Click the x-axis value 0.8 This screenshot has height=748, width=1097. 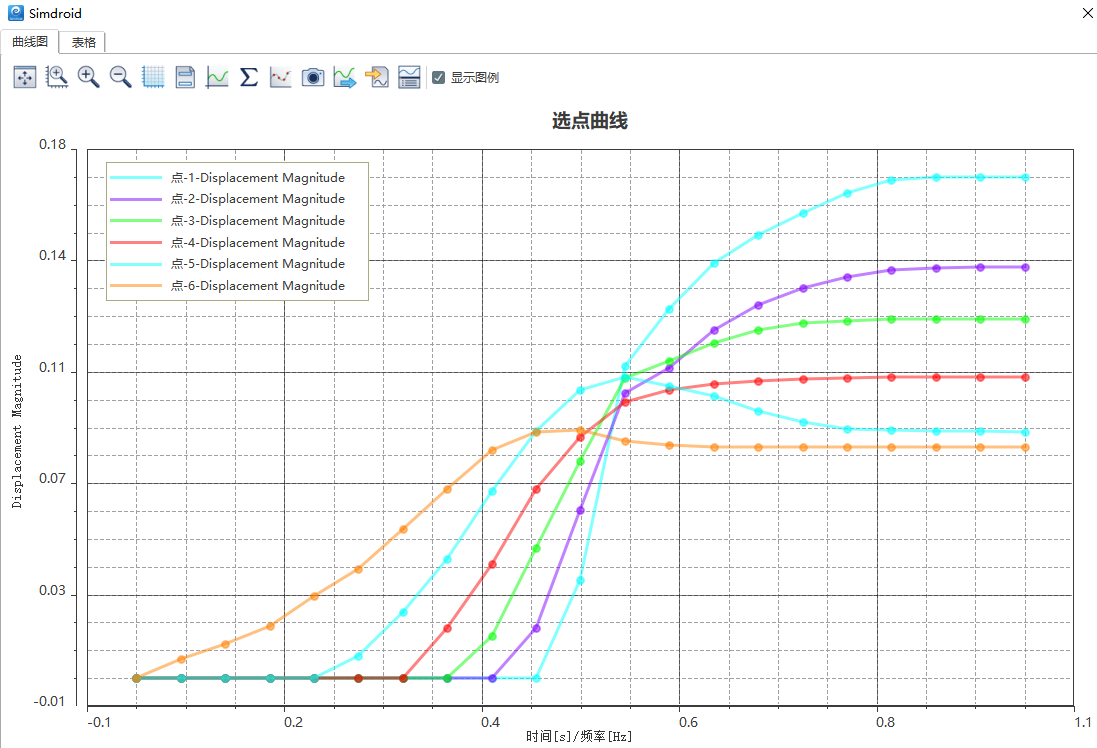coord(885,722)
